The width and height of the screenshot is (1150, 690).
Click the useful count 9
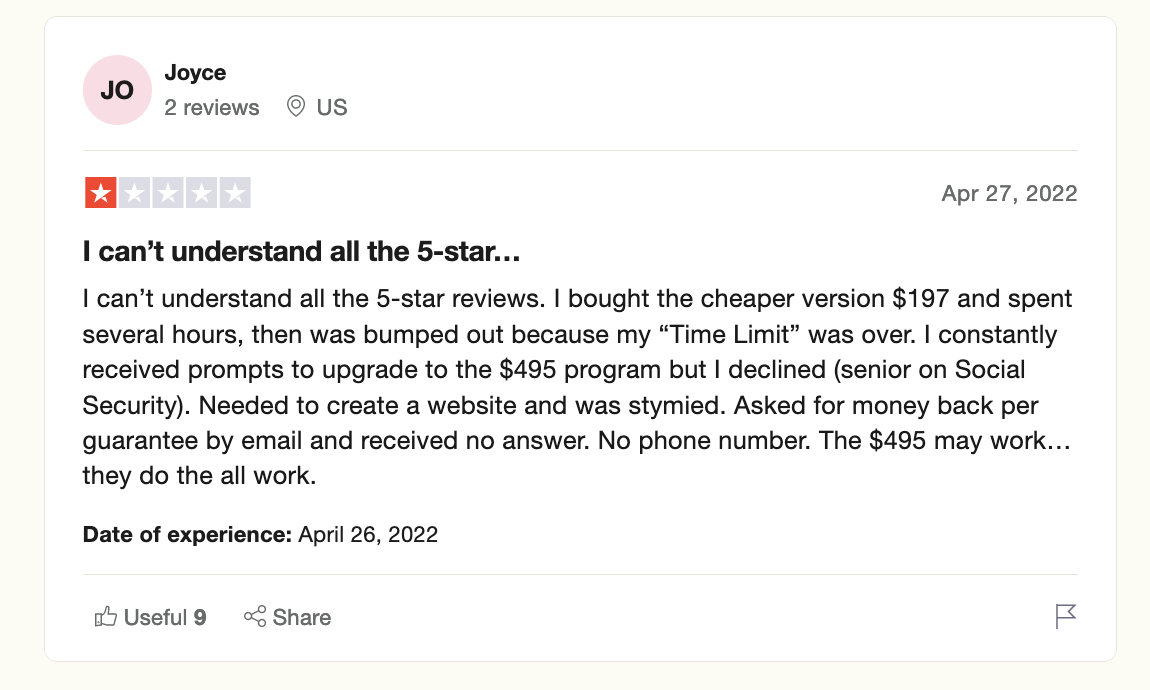click(199, 617)
